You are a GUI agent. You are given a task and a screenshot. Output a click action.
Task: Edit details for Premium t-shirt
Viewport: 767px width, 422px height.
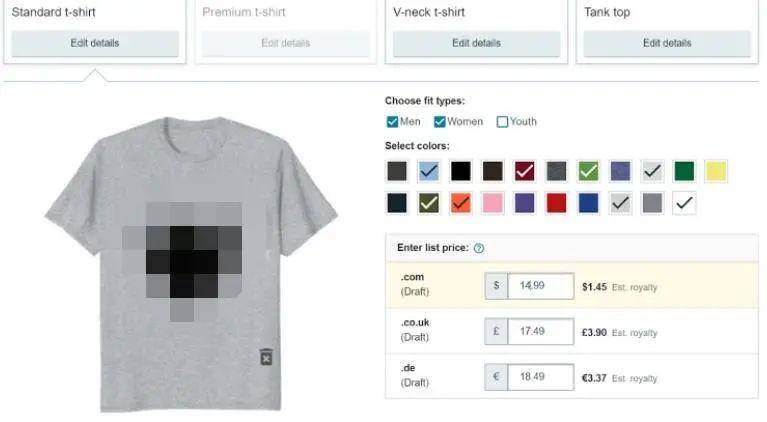click(286, 43)
